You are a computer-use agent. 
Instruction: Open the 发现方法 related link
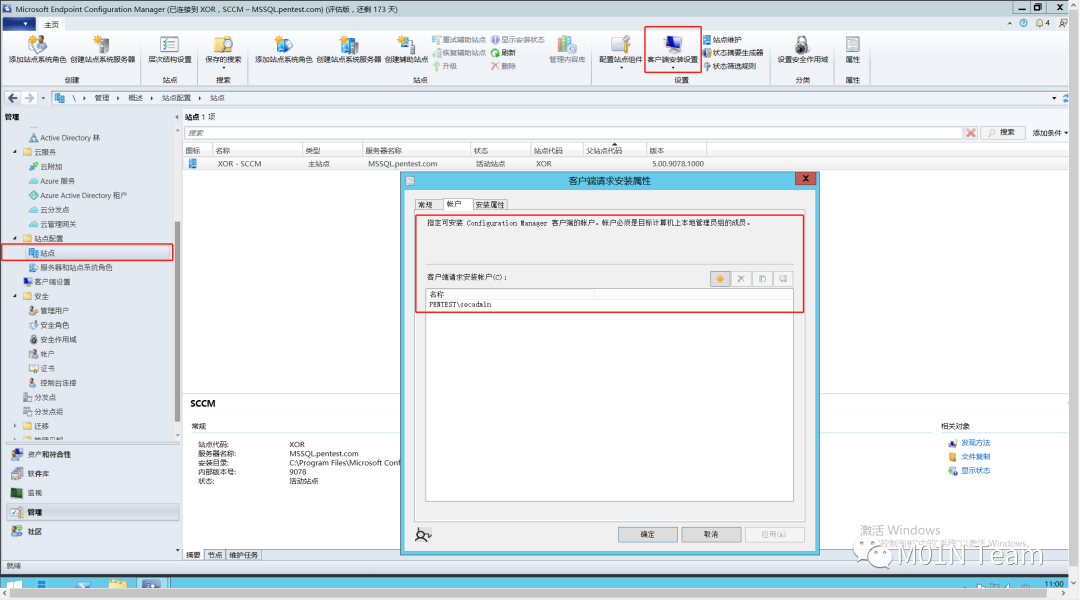tap(975, 443)
